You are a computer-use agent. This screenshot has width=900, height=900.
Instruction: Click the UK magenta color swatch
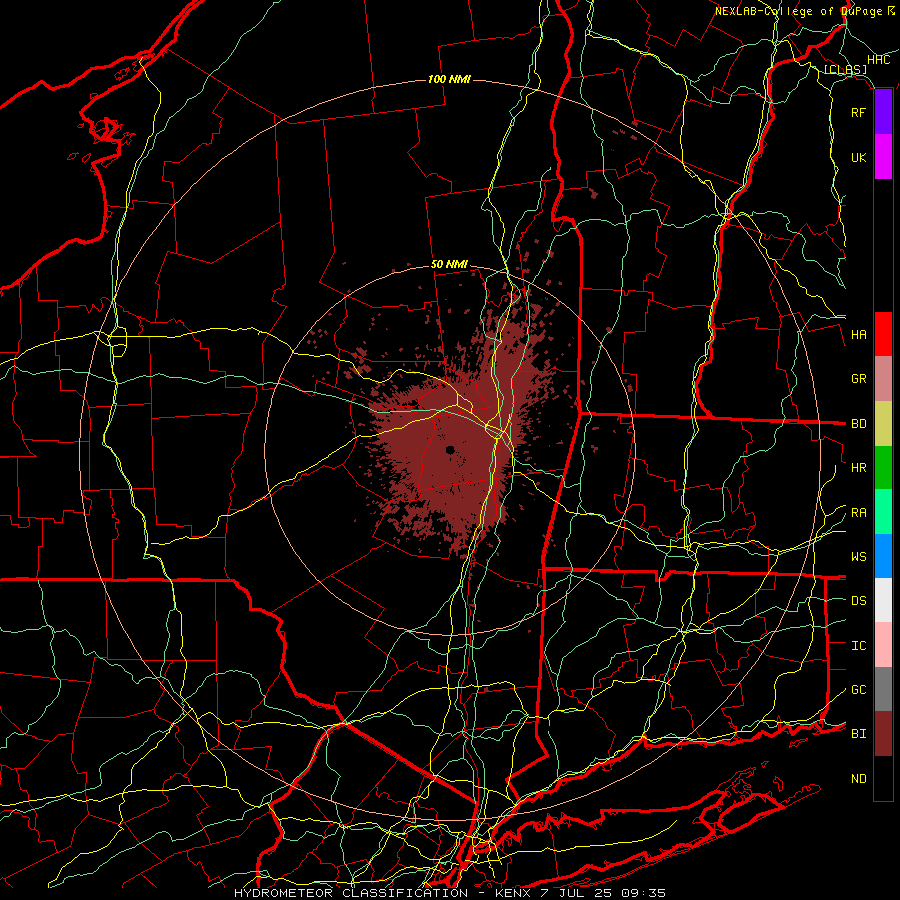883,157
